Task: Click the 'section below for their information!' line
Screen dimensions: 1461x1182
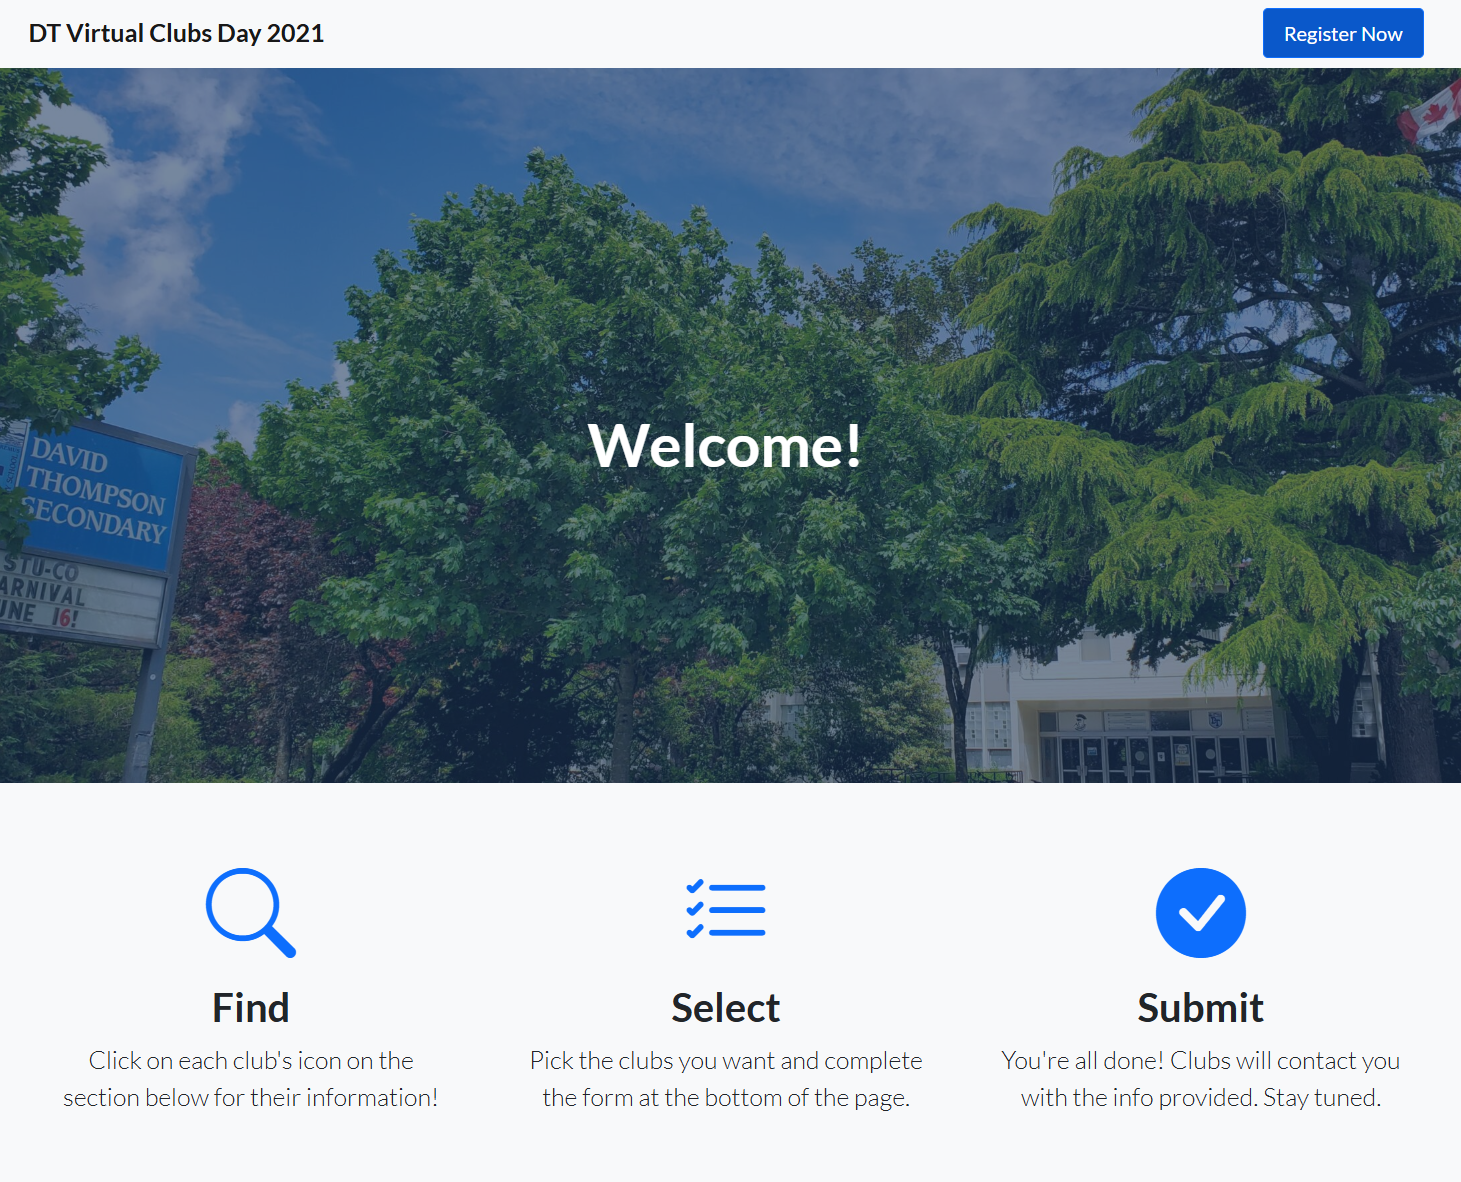Action: click(x=251, y=1097)
